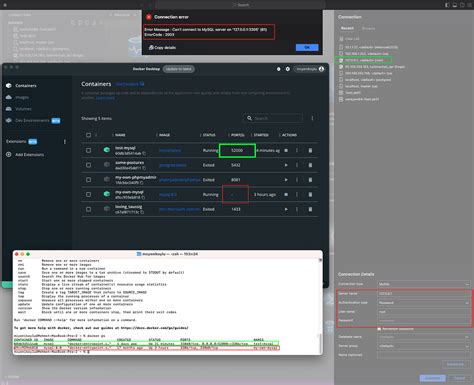Click the Give feedback link next to Containers

[130, 84]
